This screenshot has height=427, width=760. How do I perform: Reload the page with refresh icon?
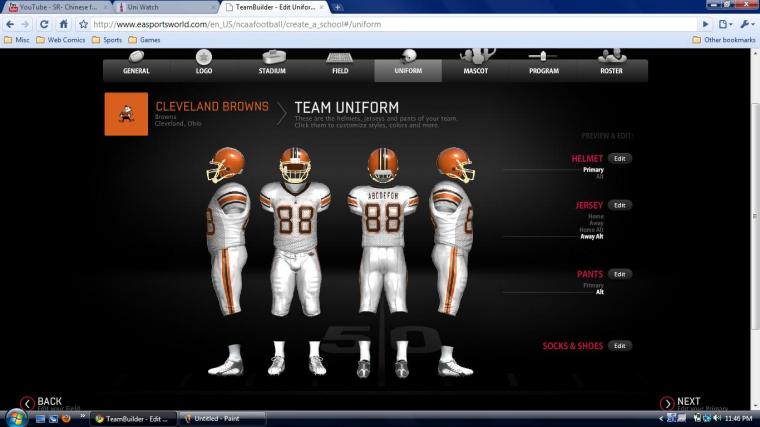click(x=44, y=24)
